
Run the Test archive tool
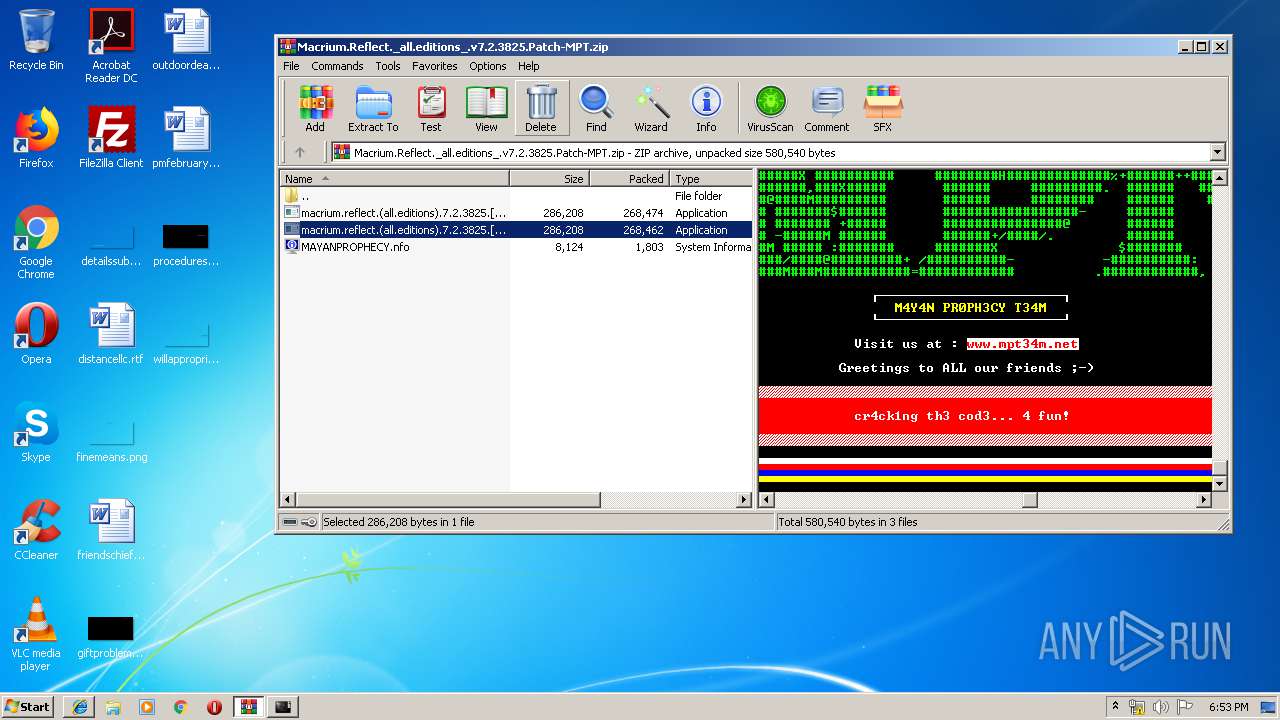pos(431,108)
